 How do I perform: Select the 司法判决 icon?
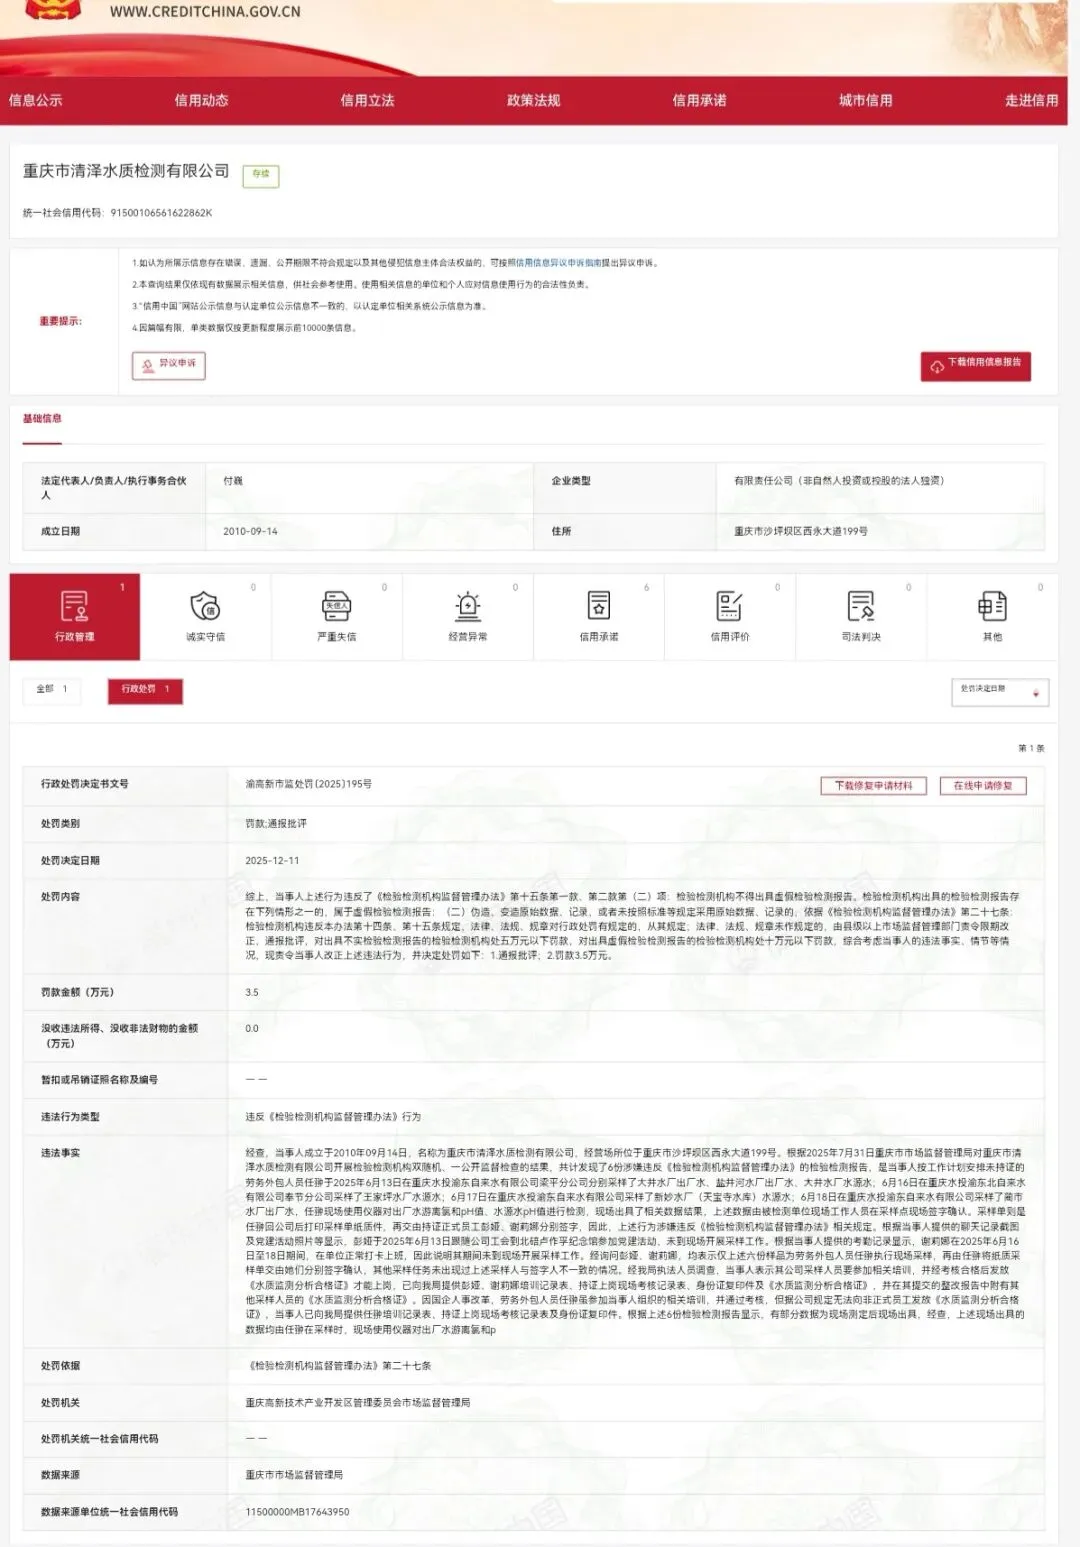click(x=860, y=606)
